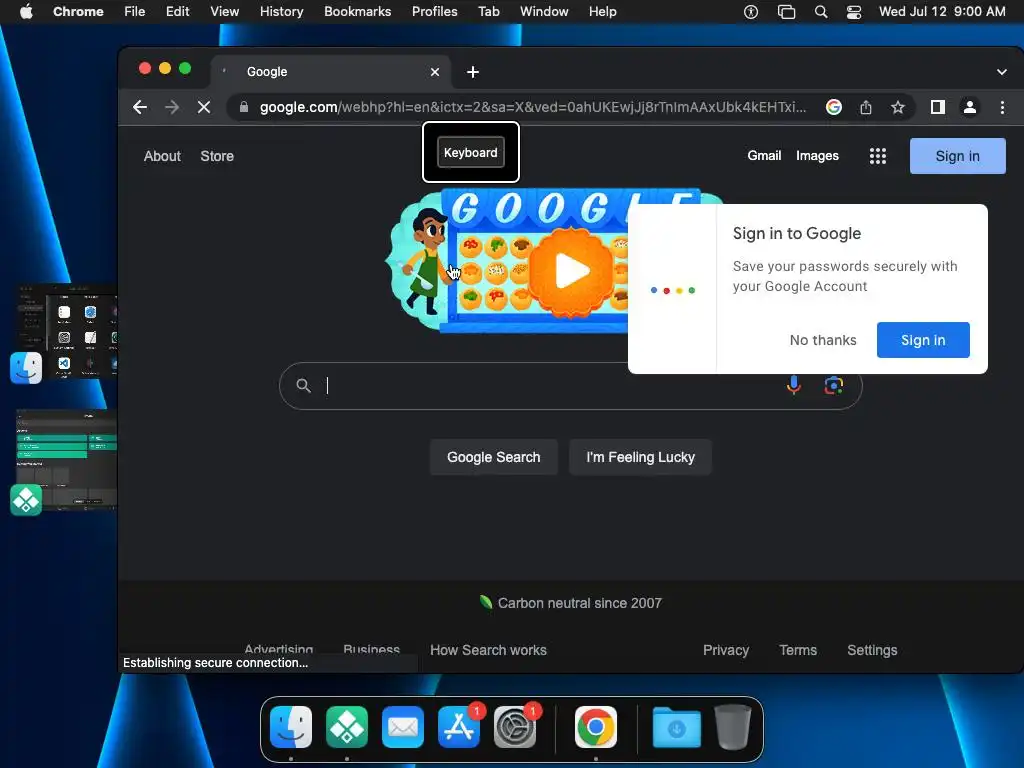1024x768 pixels.
Task: Start voice search with microphone icon
Action: click(x=793, y=385)
